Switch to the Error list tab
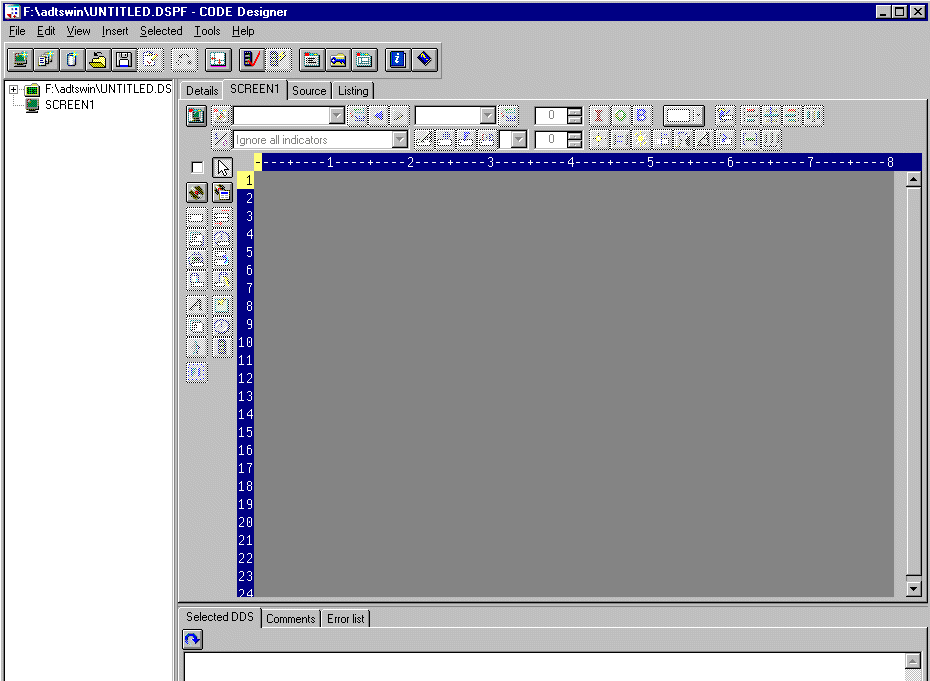 [x=346, y=619]
